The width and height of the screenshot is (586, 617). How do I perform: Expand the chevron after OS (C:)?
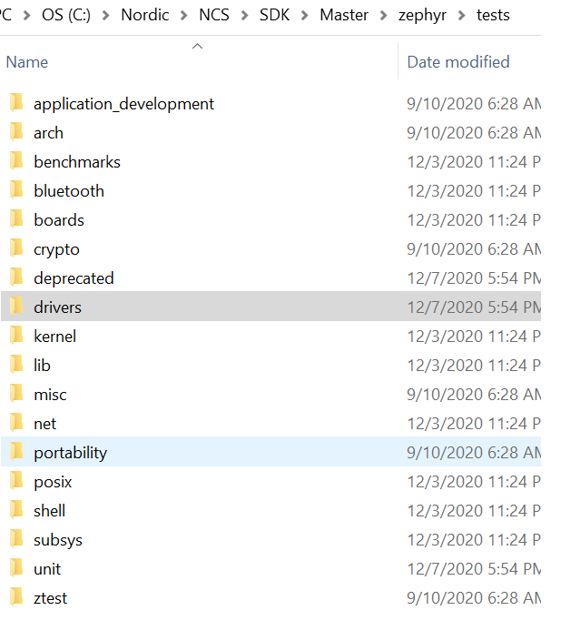(105, 16)
